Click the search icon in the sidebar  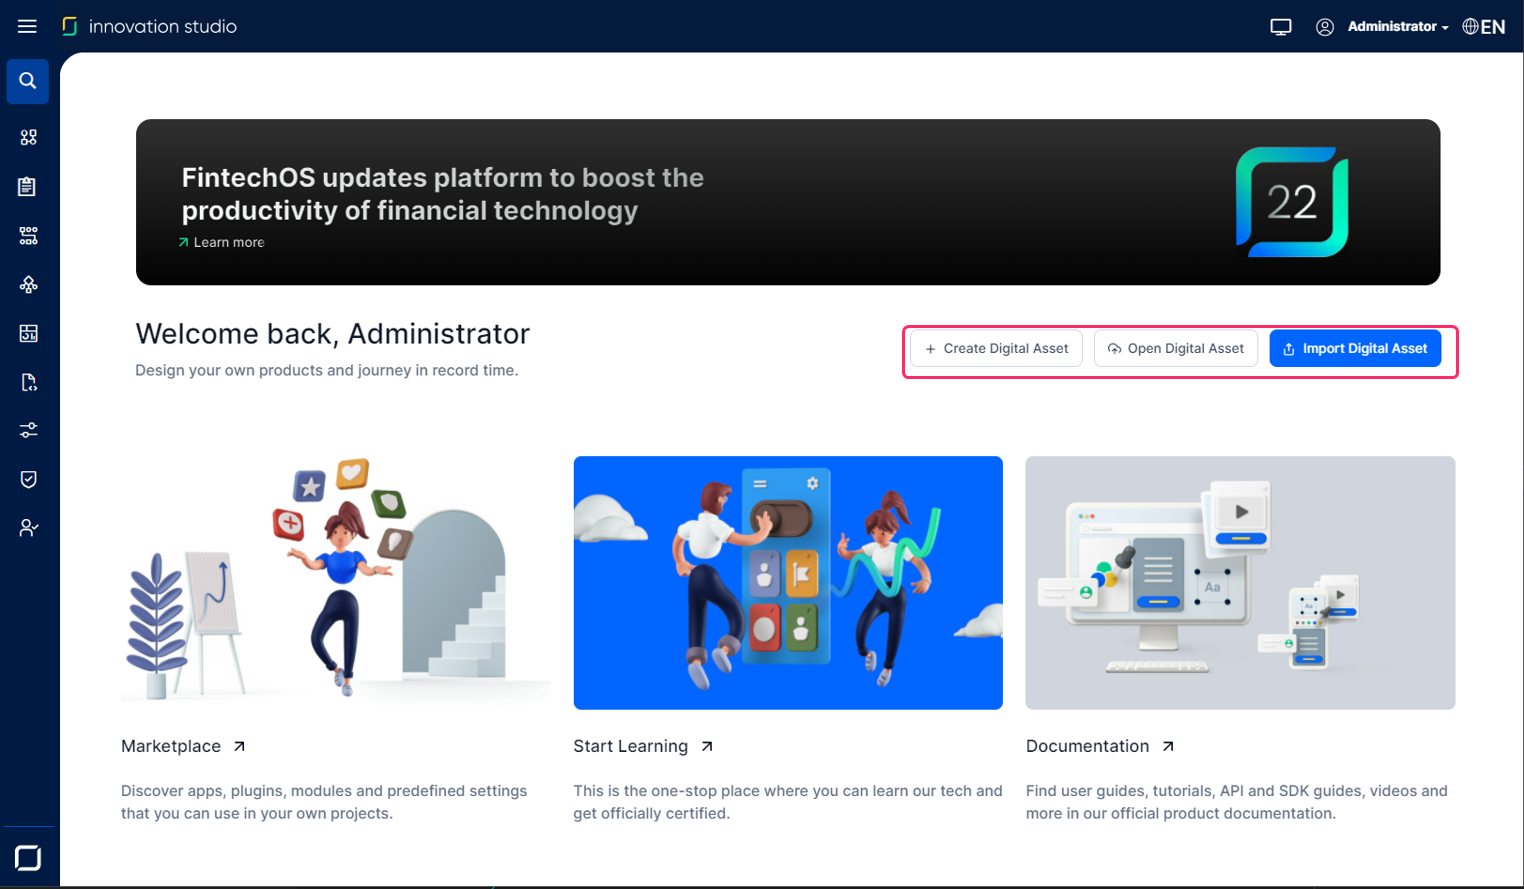(28, 81)
